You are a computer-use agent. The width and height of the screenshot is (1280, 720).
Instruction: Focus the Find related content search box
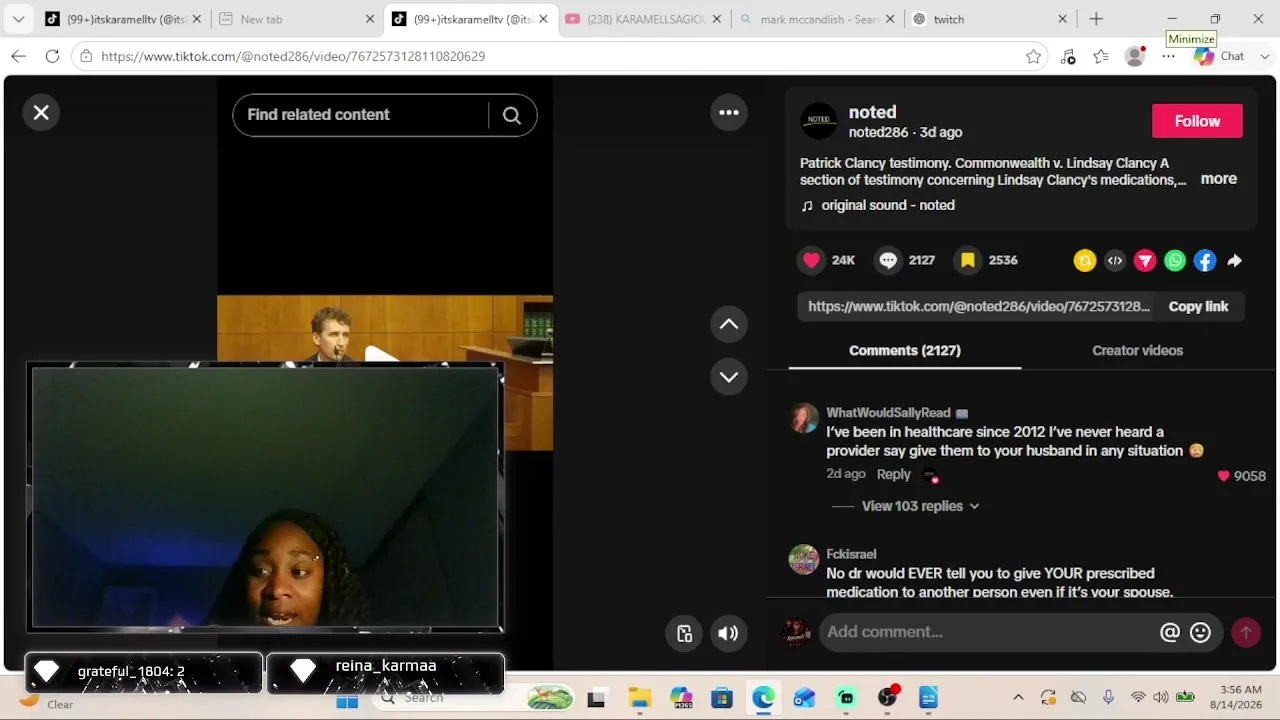(x=361, y=115)
